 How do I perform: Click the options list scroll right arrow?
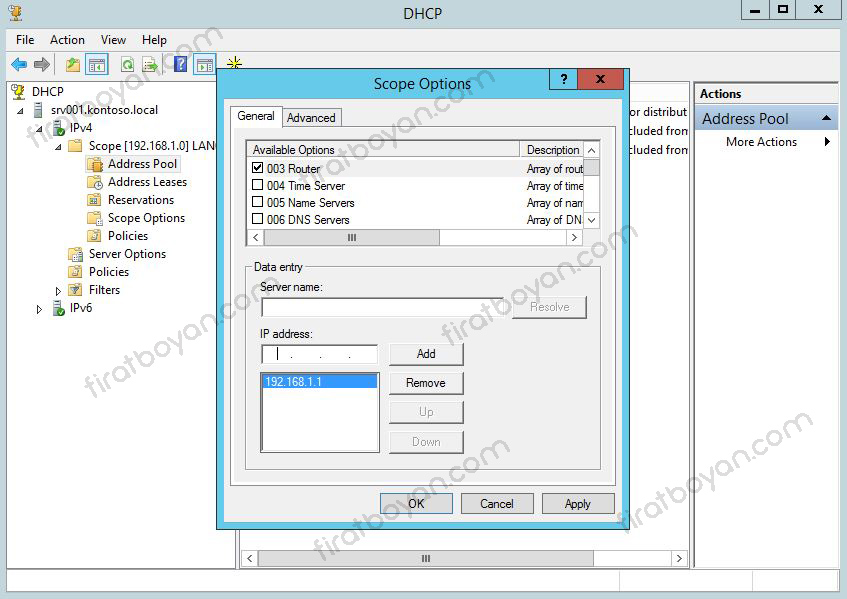(x=574, y=237)
